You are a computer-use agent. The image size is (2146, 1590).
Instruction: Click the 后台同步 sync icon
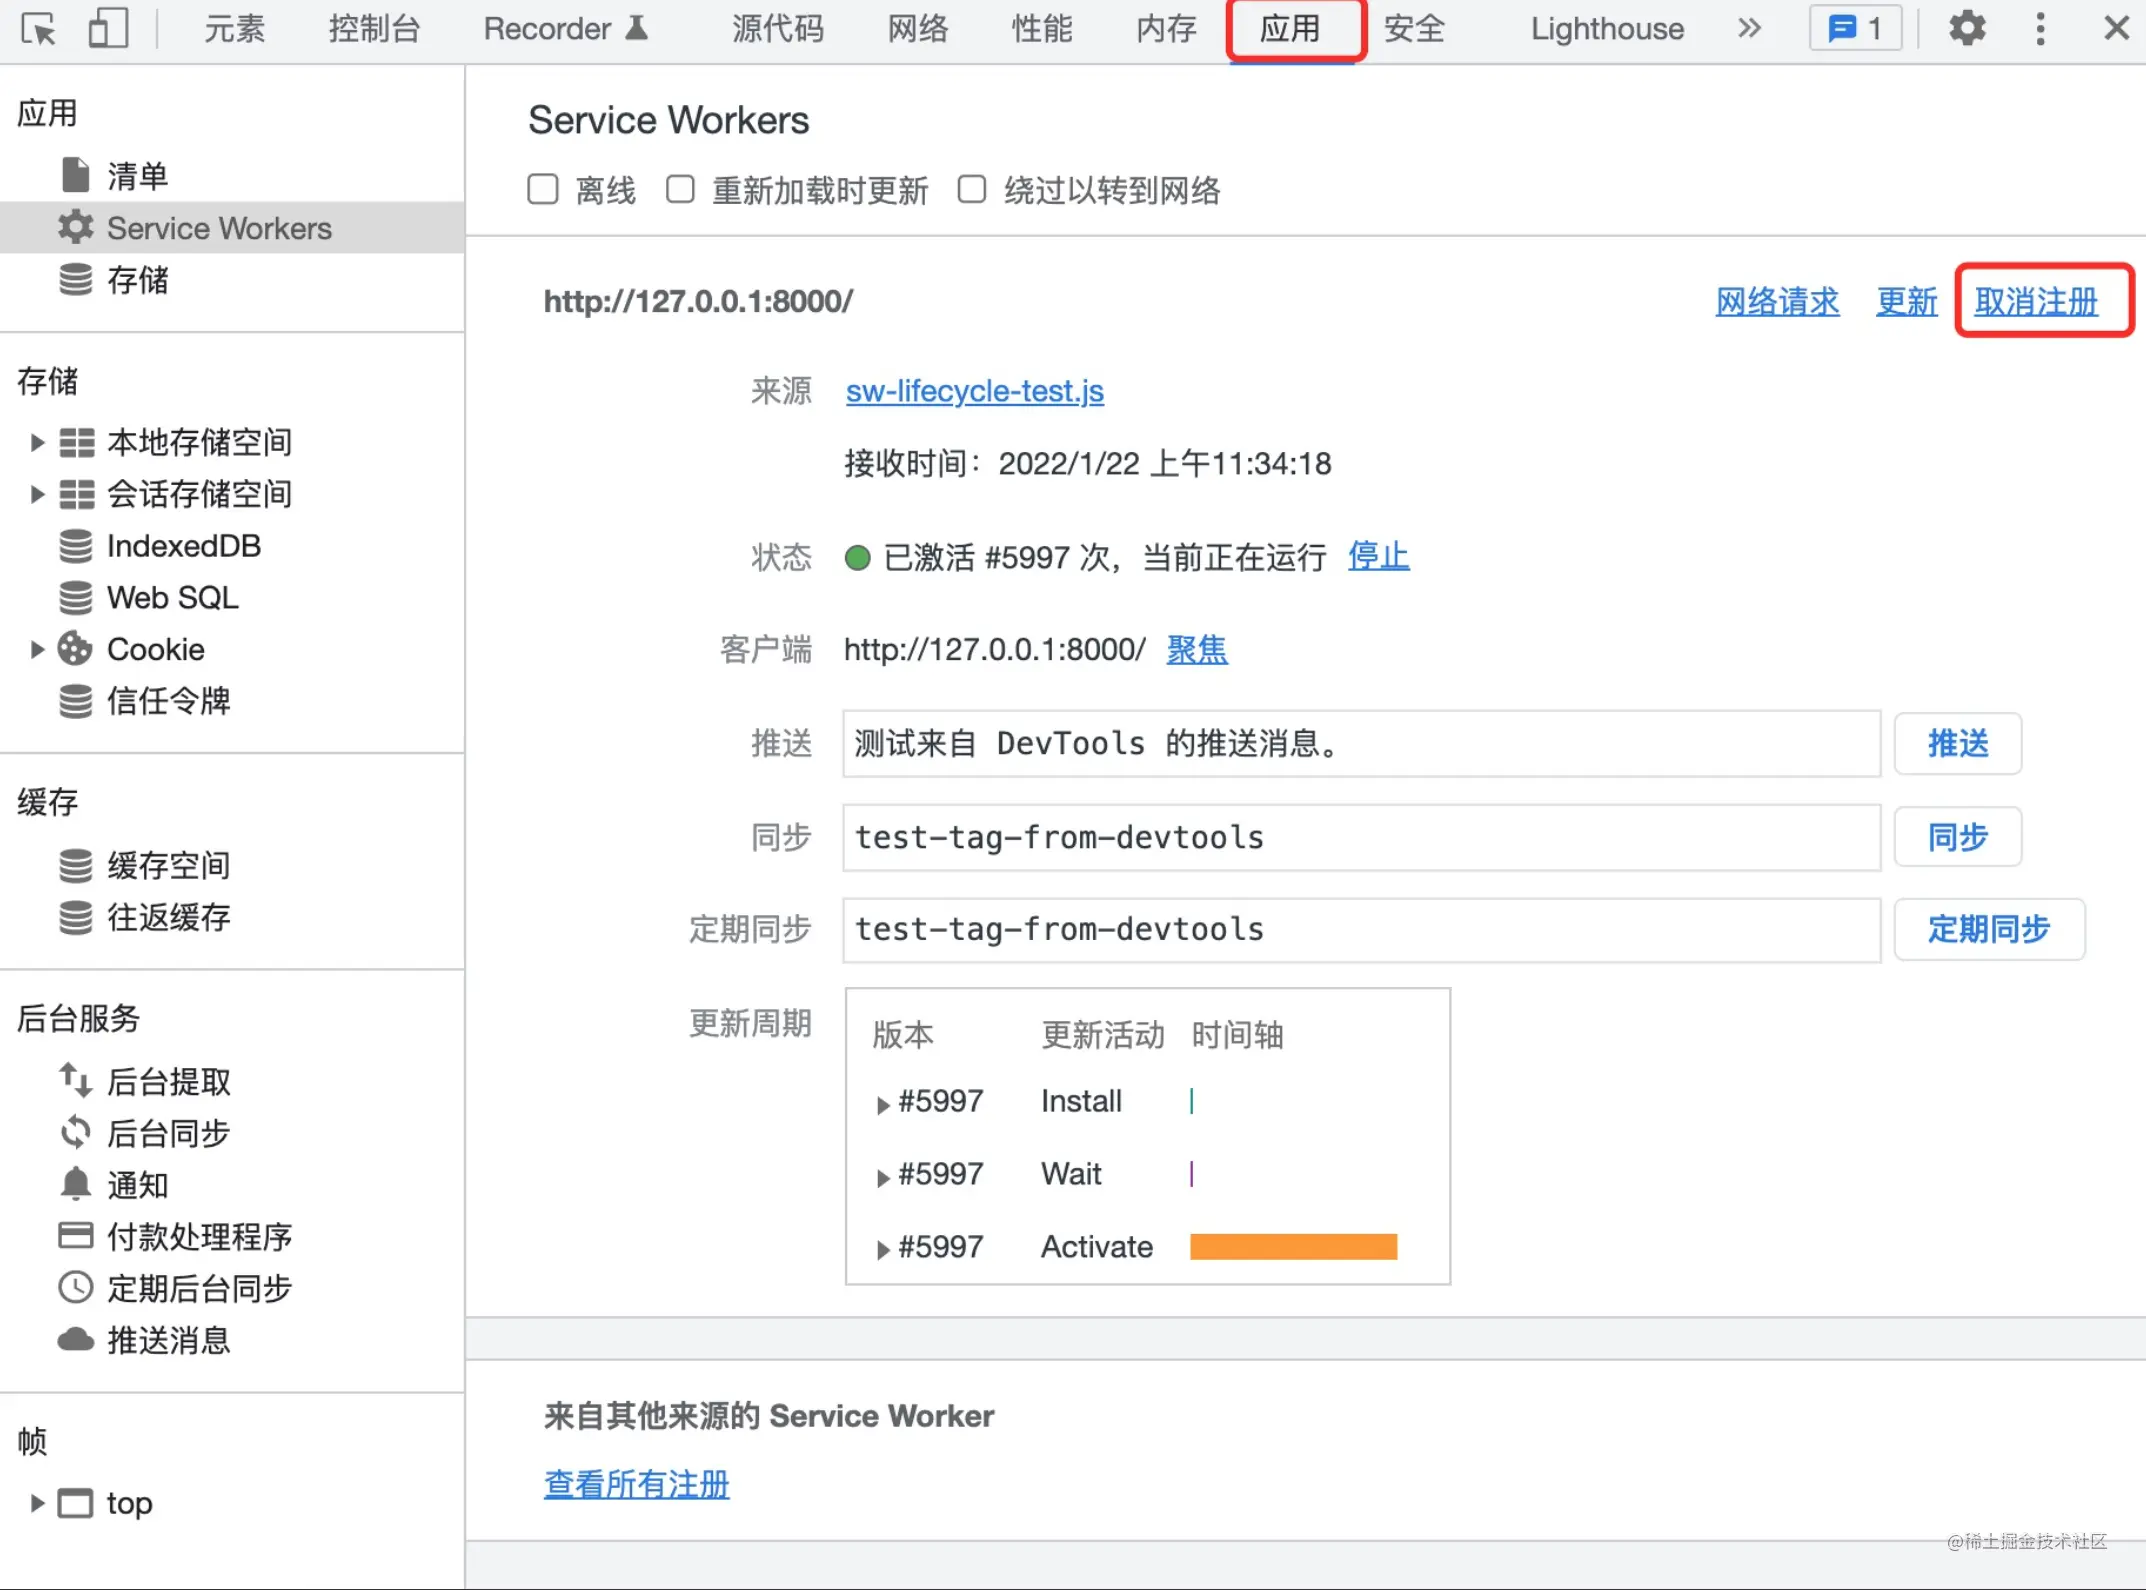click(x=76, y=1132)
